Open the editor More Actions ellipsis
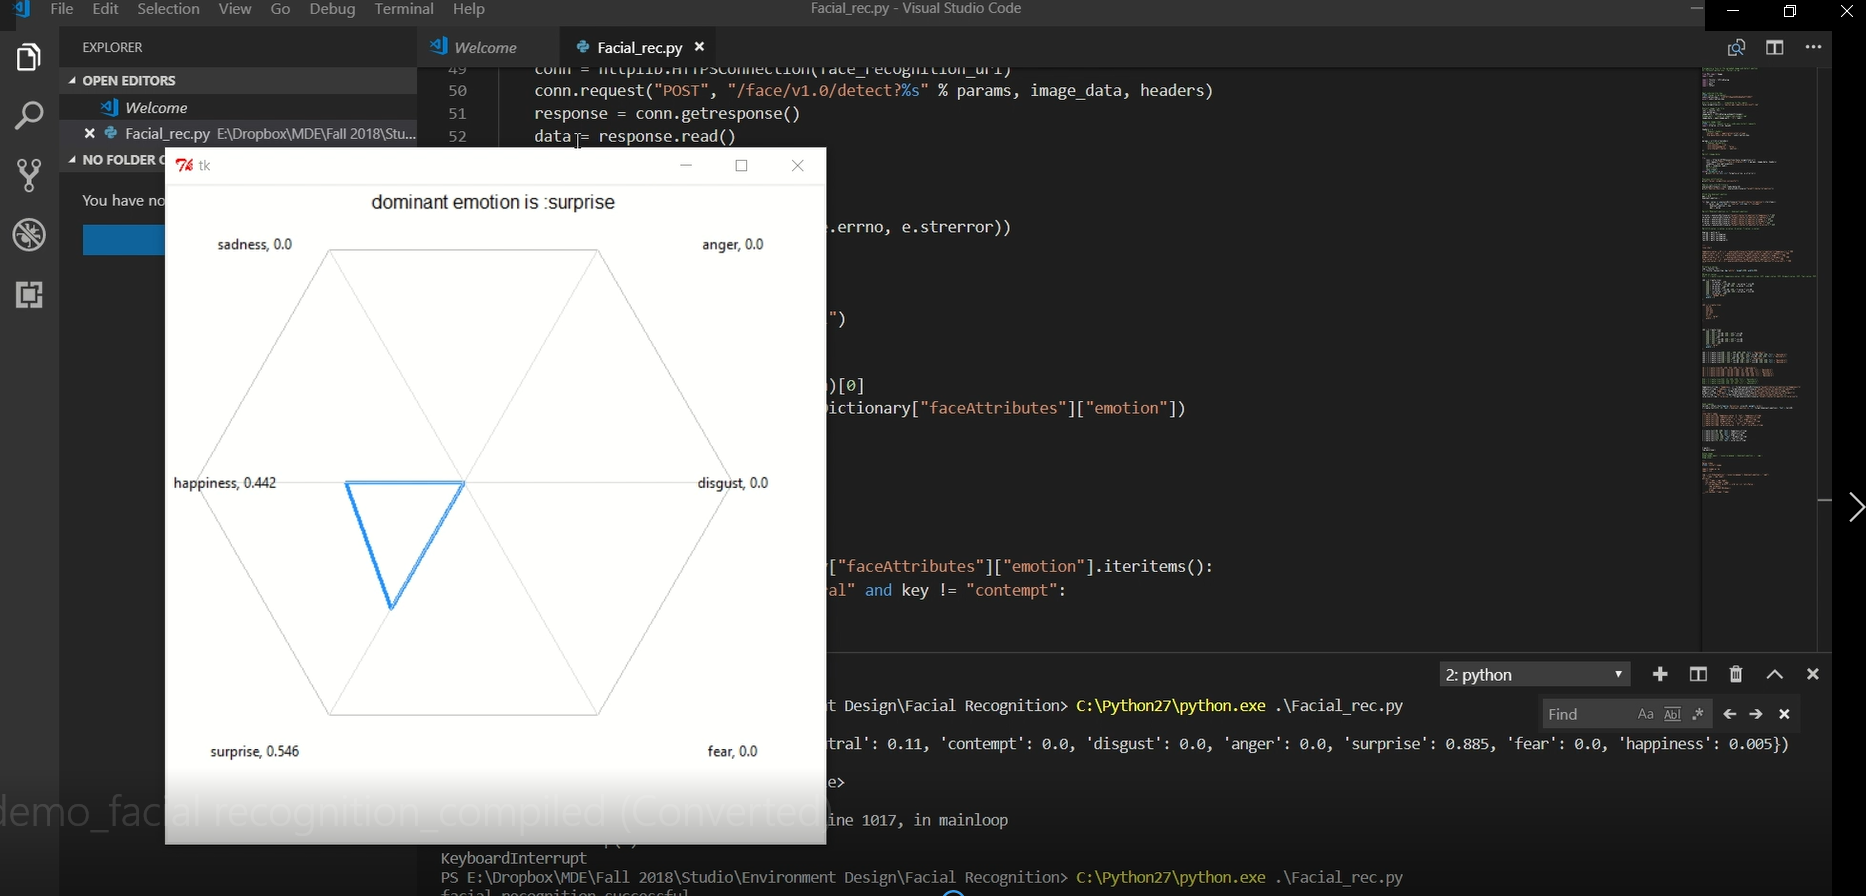Image resolution: width=1866 pixels, height=896 pixels. pos(1813,47)
